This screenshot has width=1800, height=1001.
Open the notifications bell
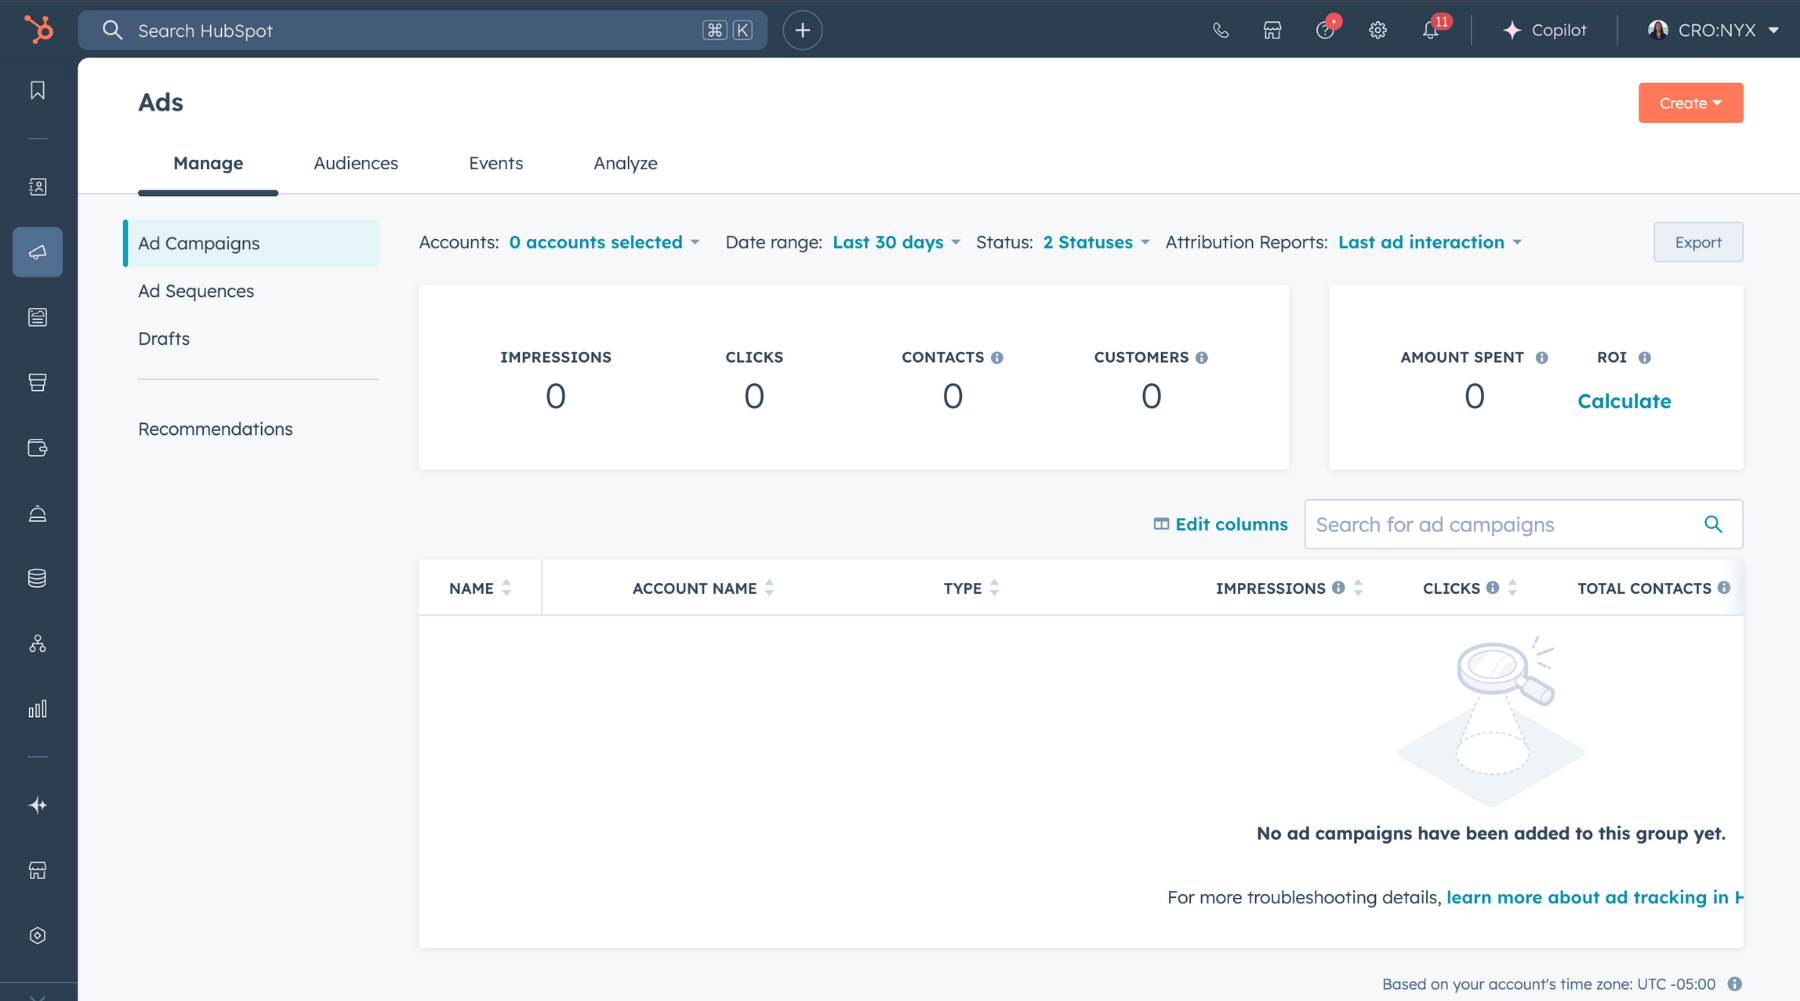1430,30
